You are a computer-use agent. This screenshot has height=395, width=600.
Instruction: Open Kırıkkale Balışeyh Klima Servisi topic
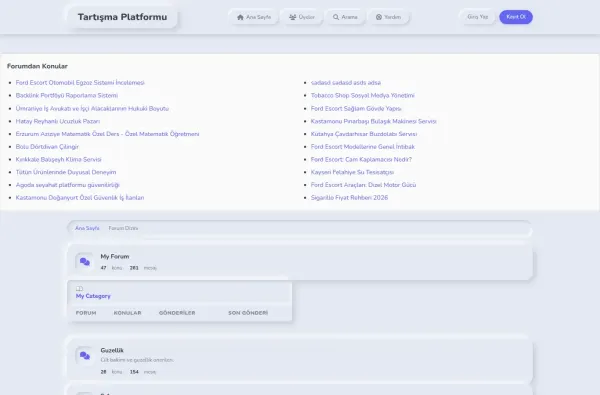[59, 159]
